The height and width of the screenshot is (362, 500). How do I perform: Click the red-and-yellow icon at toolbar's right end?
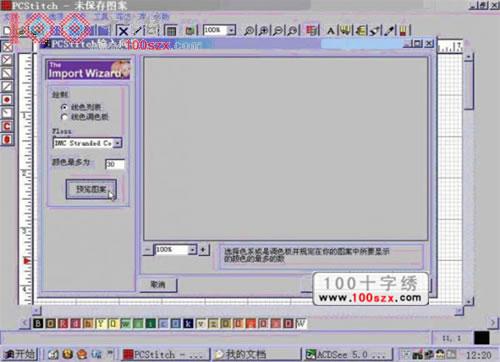403,31
